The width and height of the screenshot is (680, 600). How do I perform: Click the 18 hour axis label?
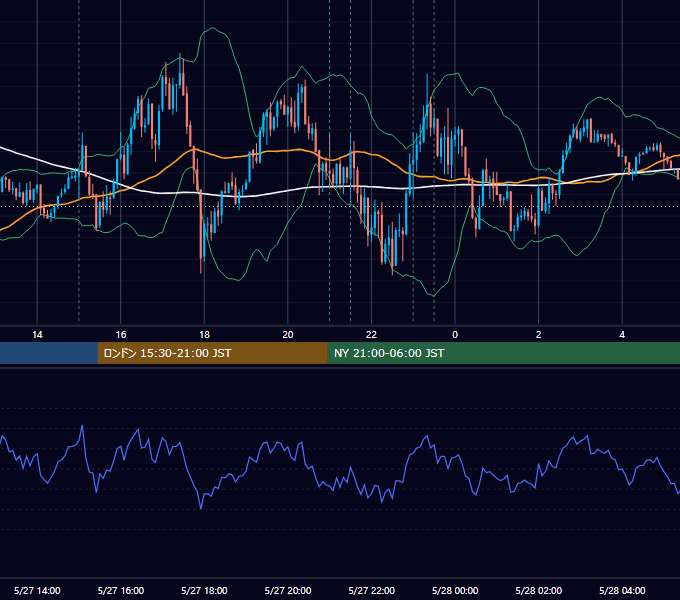click(204, 335)
